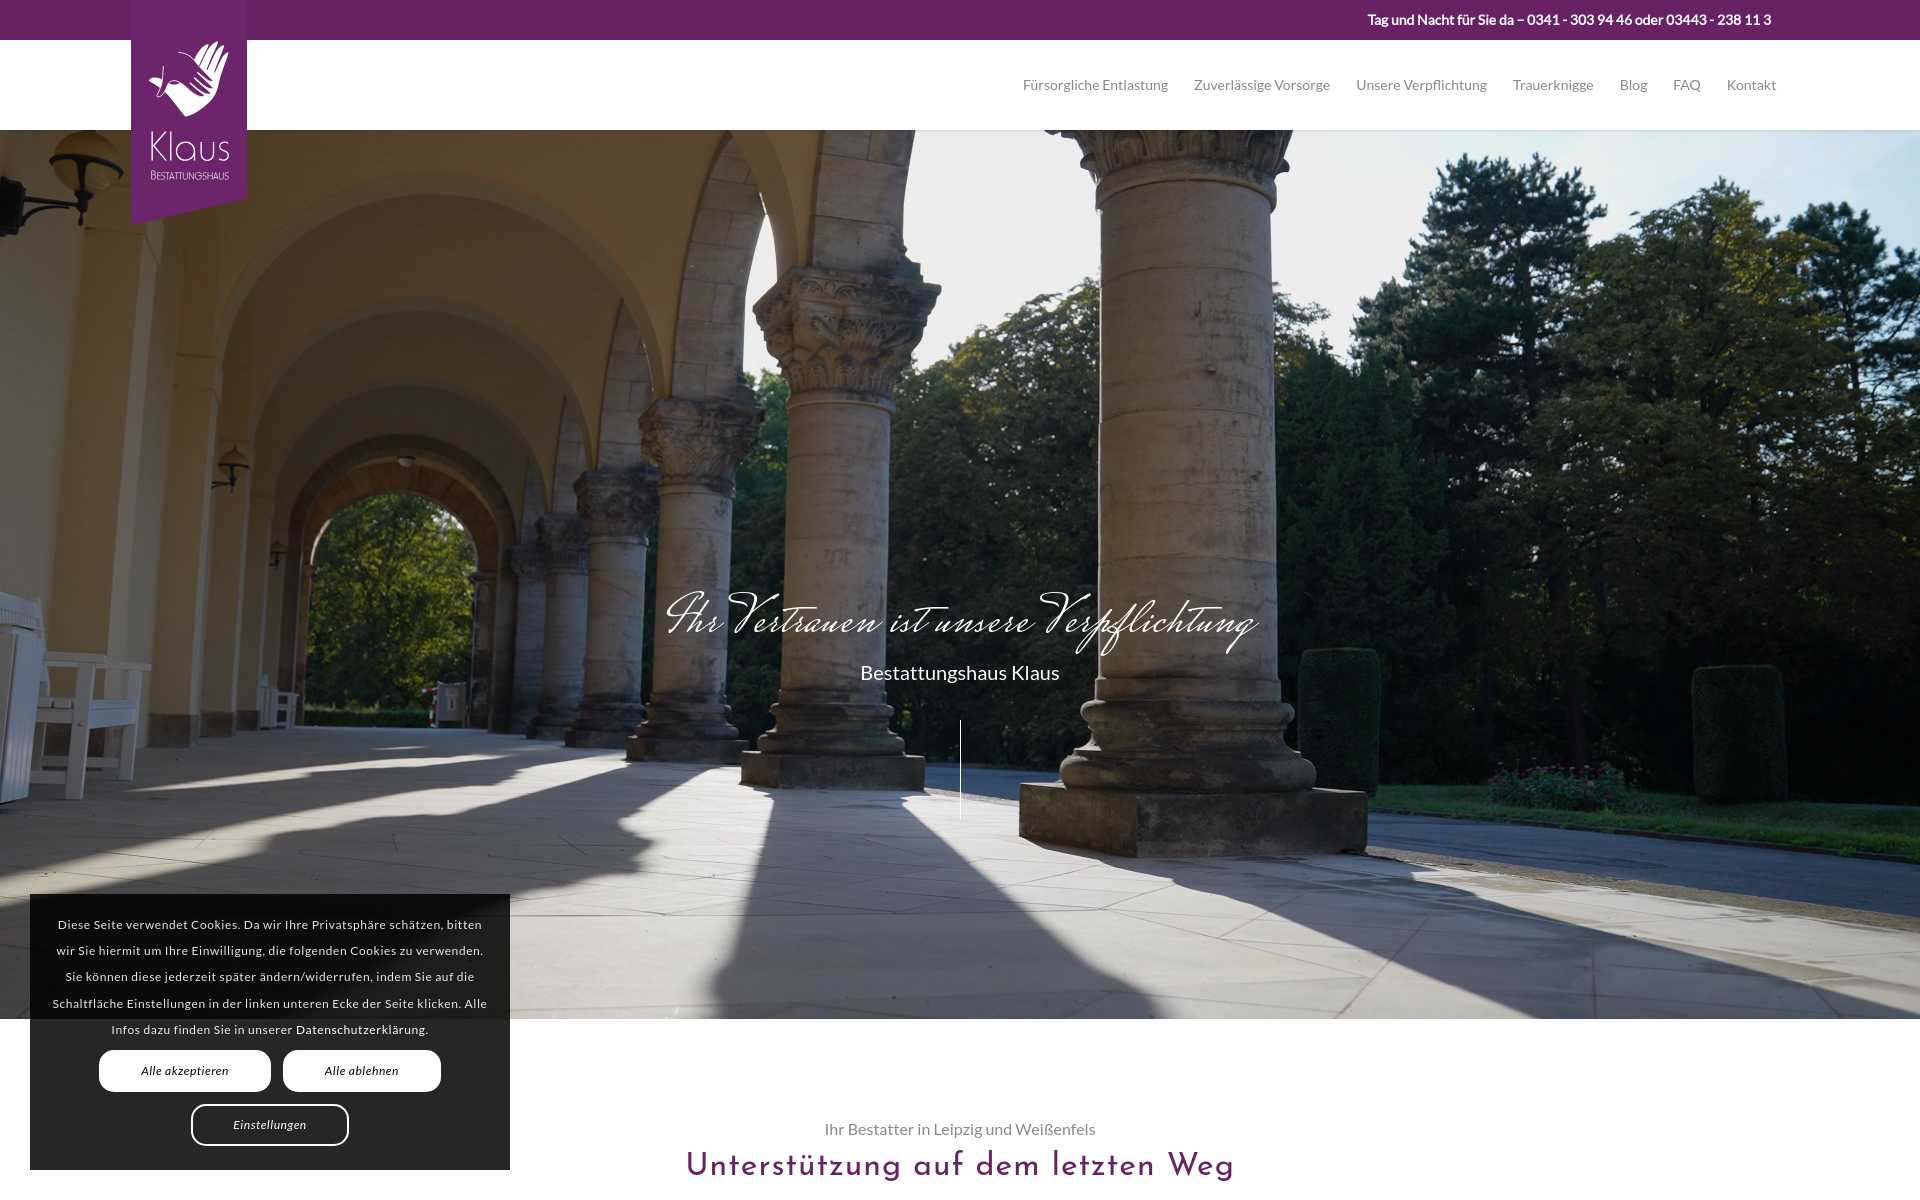
Task: Click the hands icon in the logo
Action: [190, 78]
